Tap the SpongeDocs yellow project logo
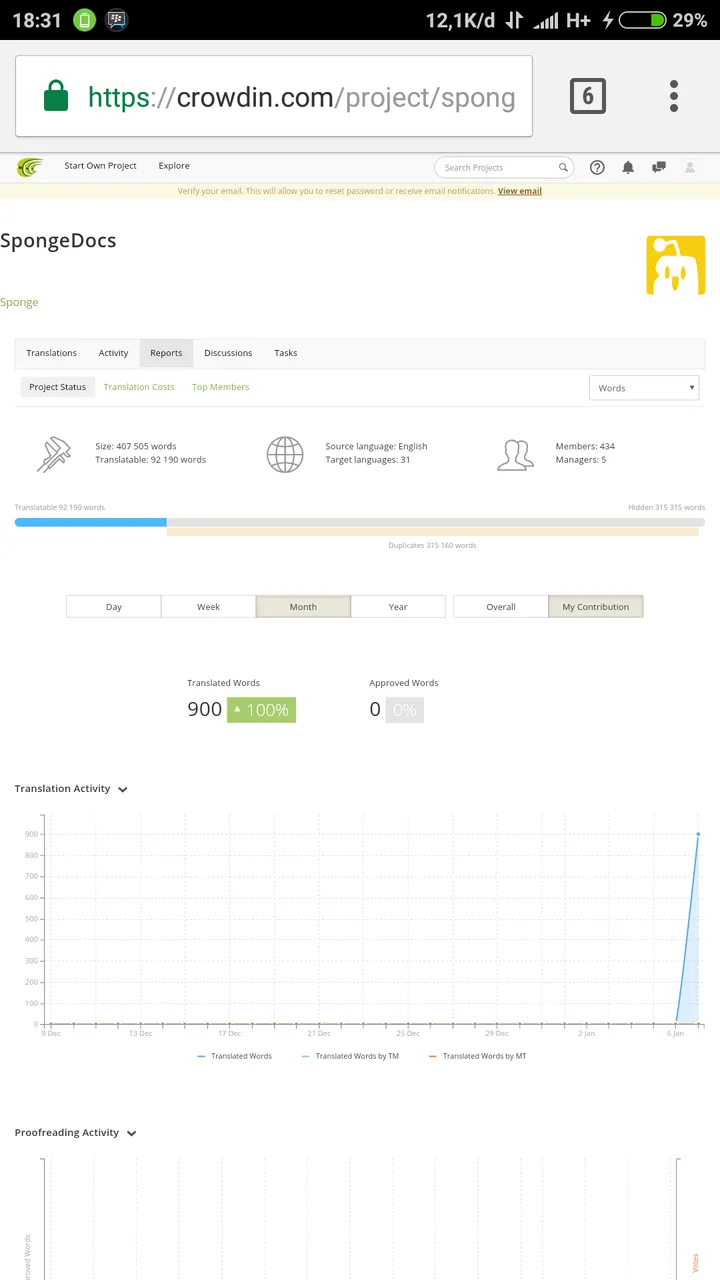This screenshot has width=720, height=1280. 676,265
